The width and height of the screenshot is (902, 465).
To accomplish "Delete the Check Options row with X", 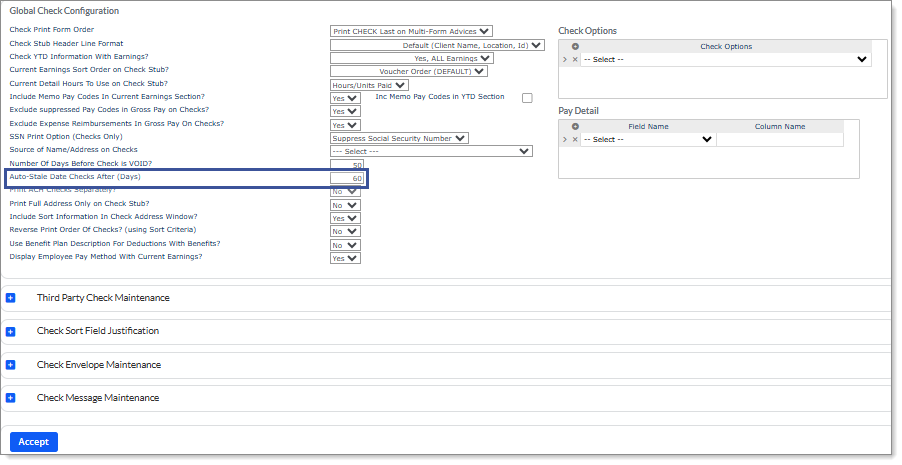I will click(x=575, y=60).
